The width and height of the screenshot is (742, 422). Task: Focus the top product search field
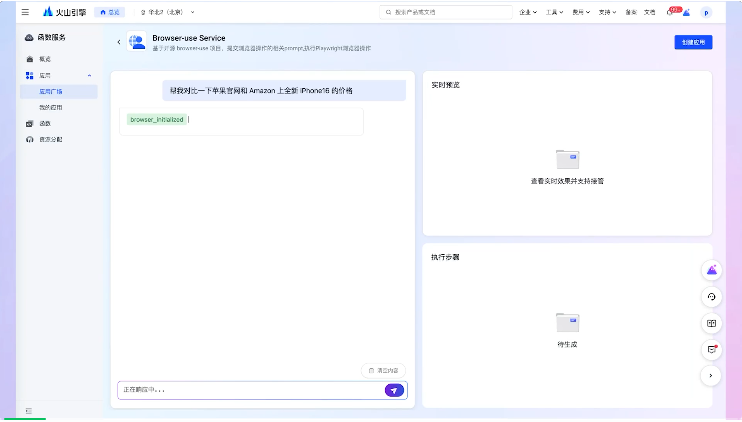point(446,12)
